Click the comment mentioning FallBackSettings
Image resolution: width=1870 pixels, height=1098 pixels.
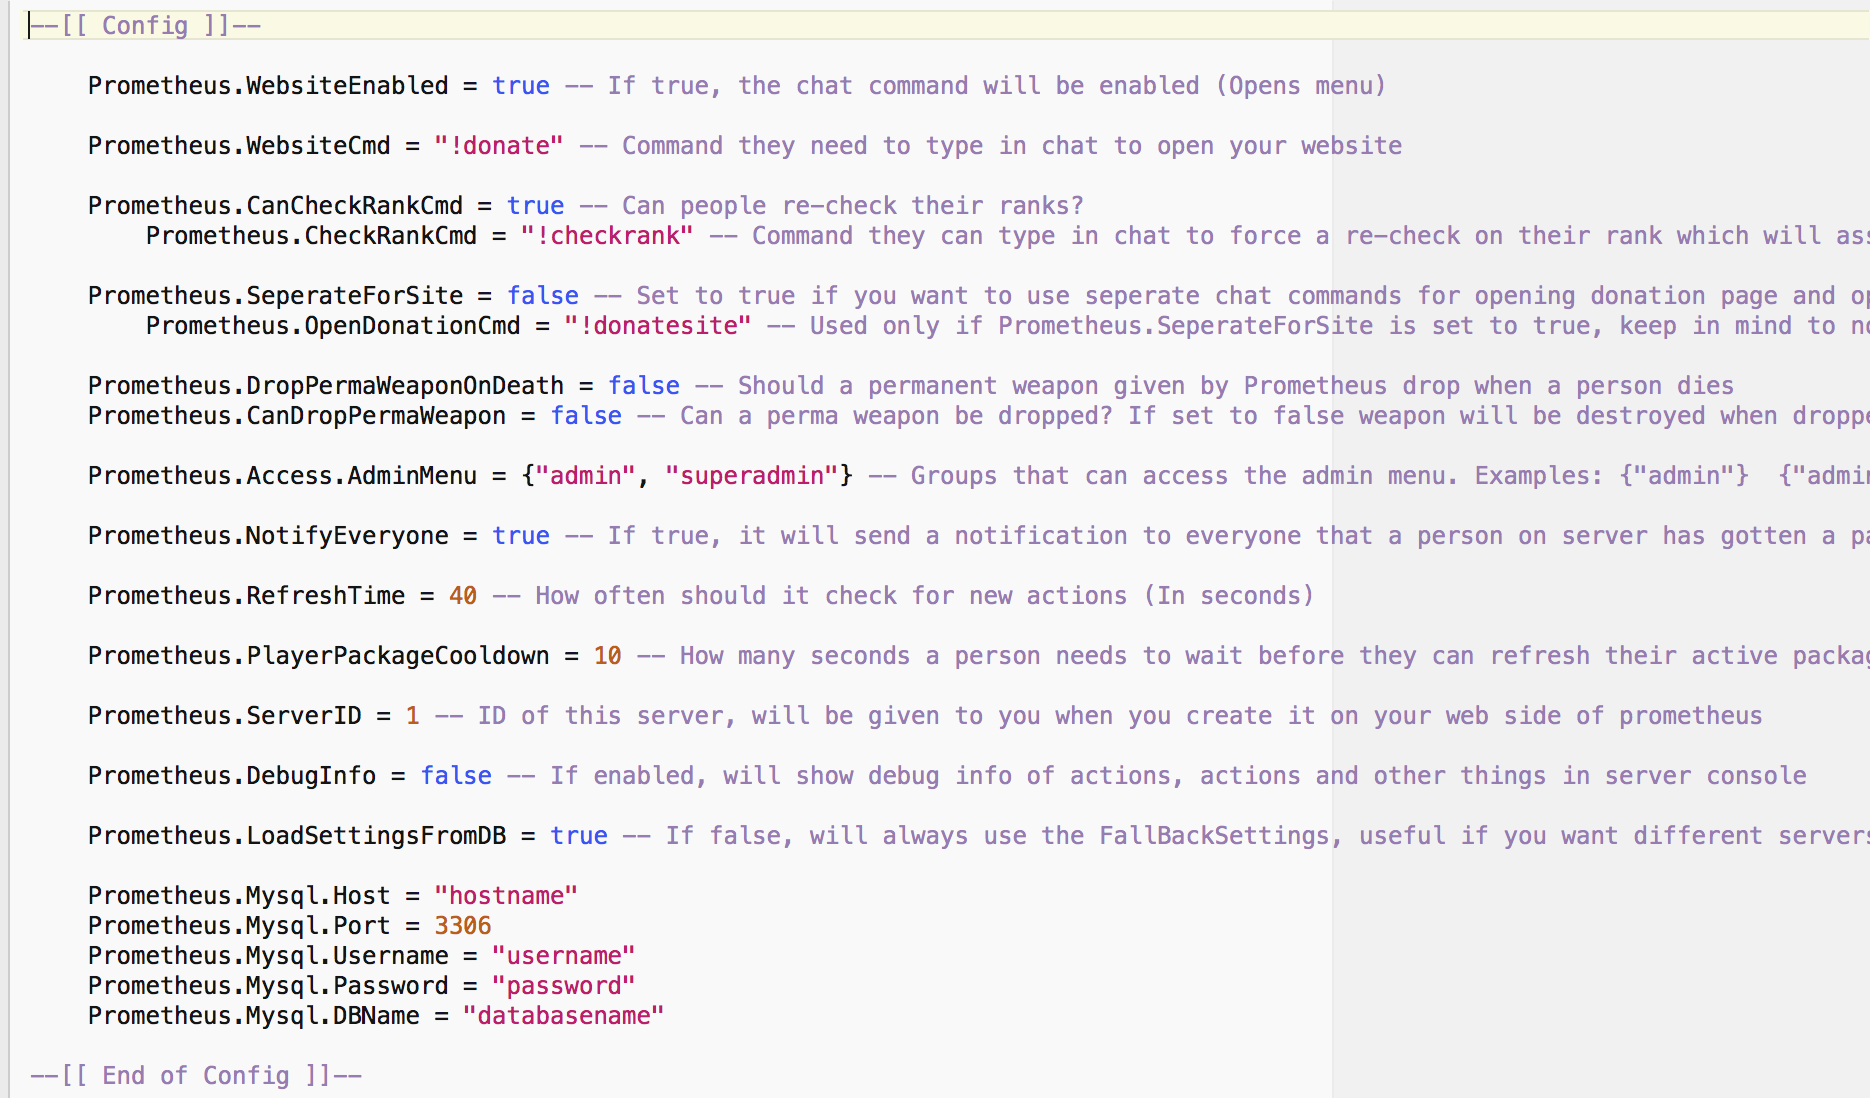coord(1246,836)
